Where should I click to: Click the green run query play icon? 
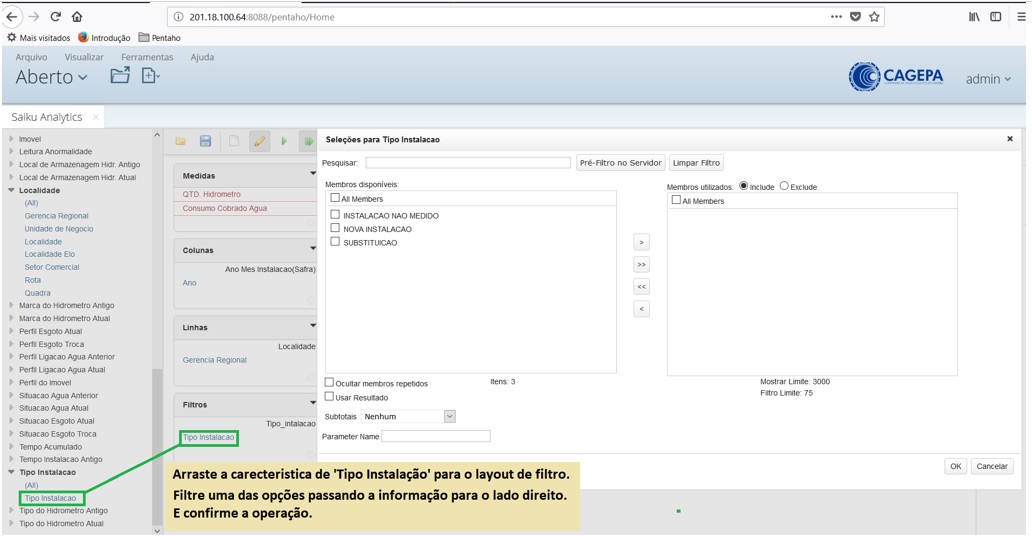(x=284, y=142)
